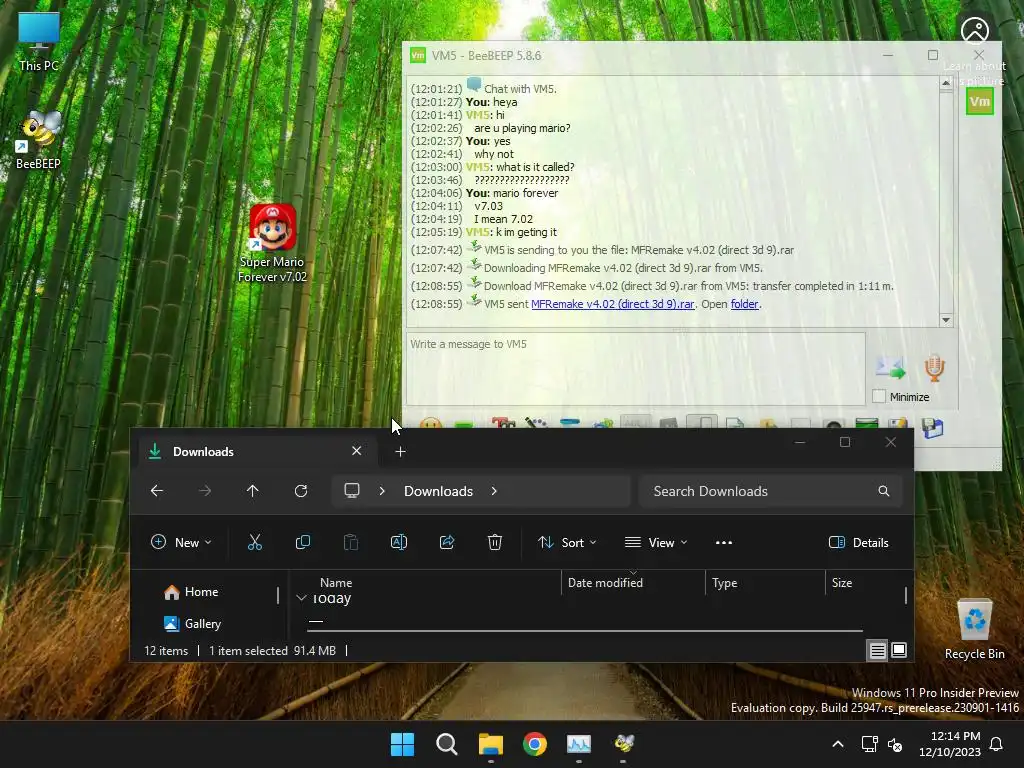Select the This PC desktop icon
1024x768 pixels.
39,41
